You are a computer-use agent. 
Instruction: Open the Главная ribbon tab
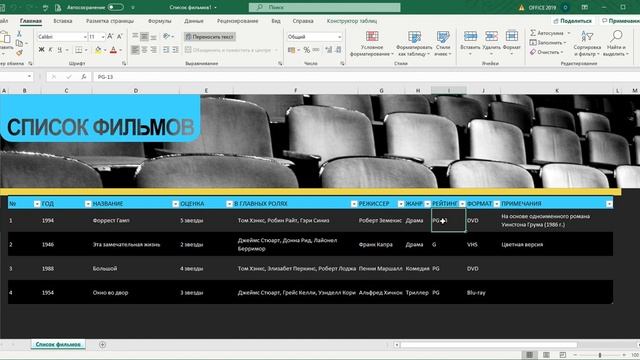[x=31, y=21]
